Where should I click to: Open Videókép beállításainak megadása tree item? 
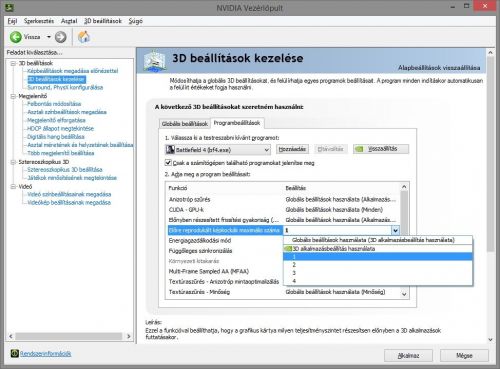point(69,203)
